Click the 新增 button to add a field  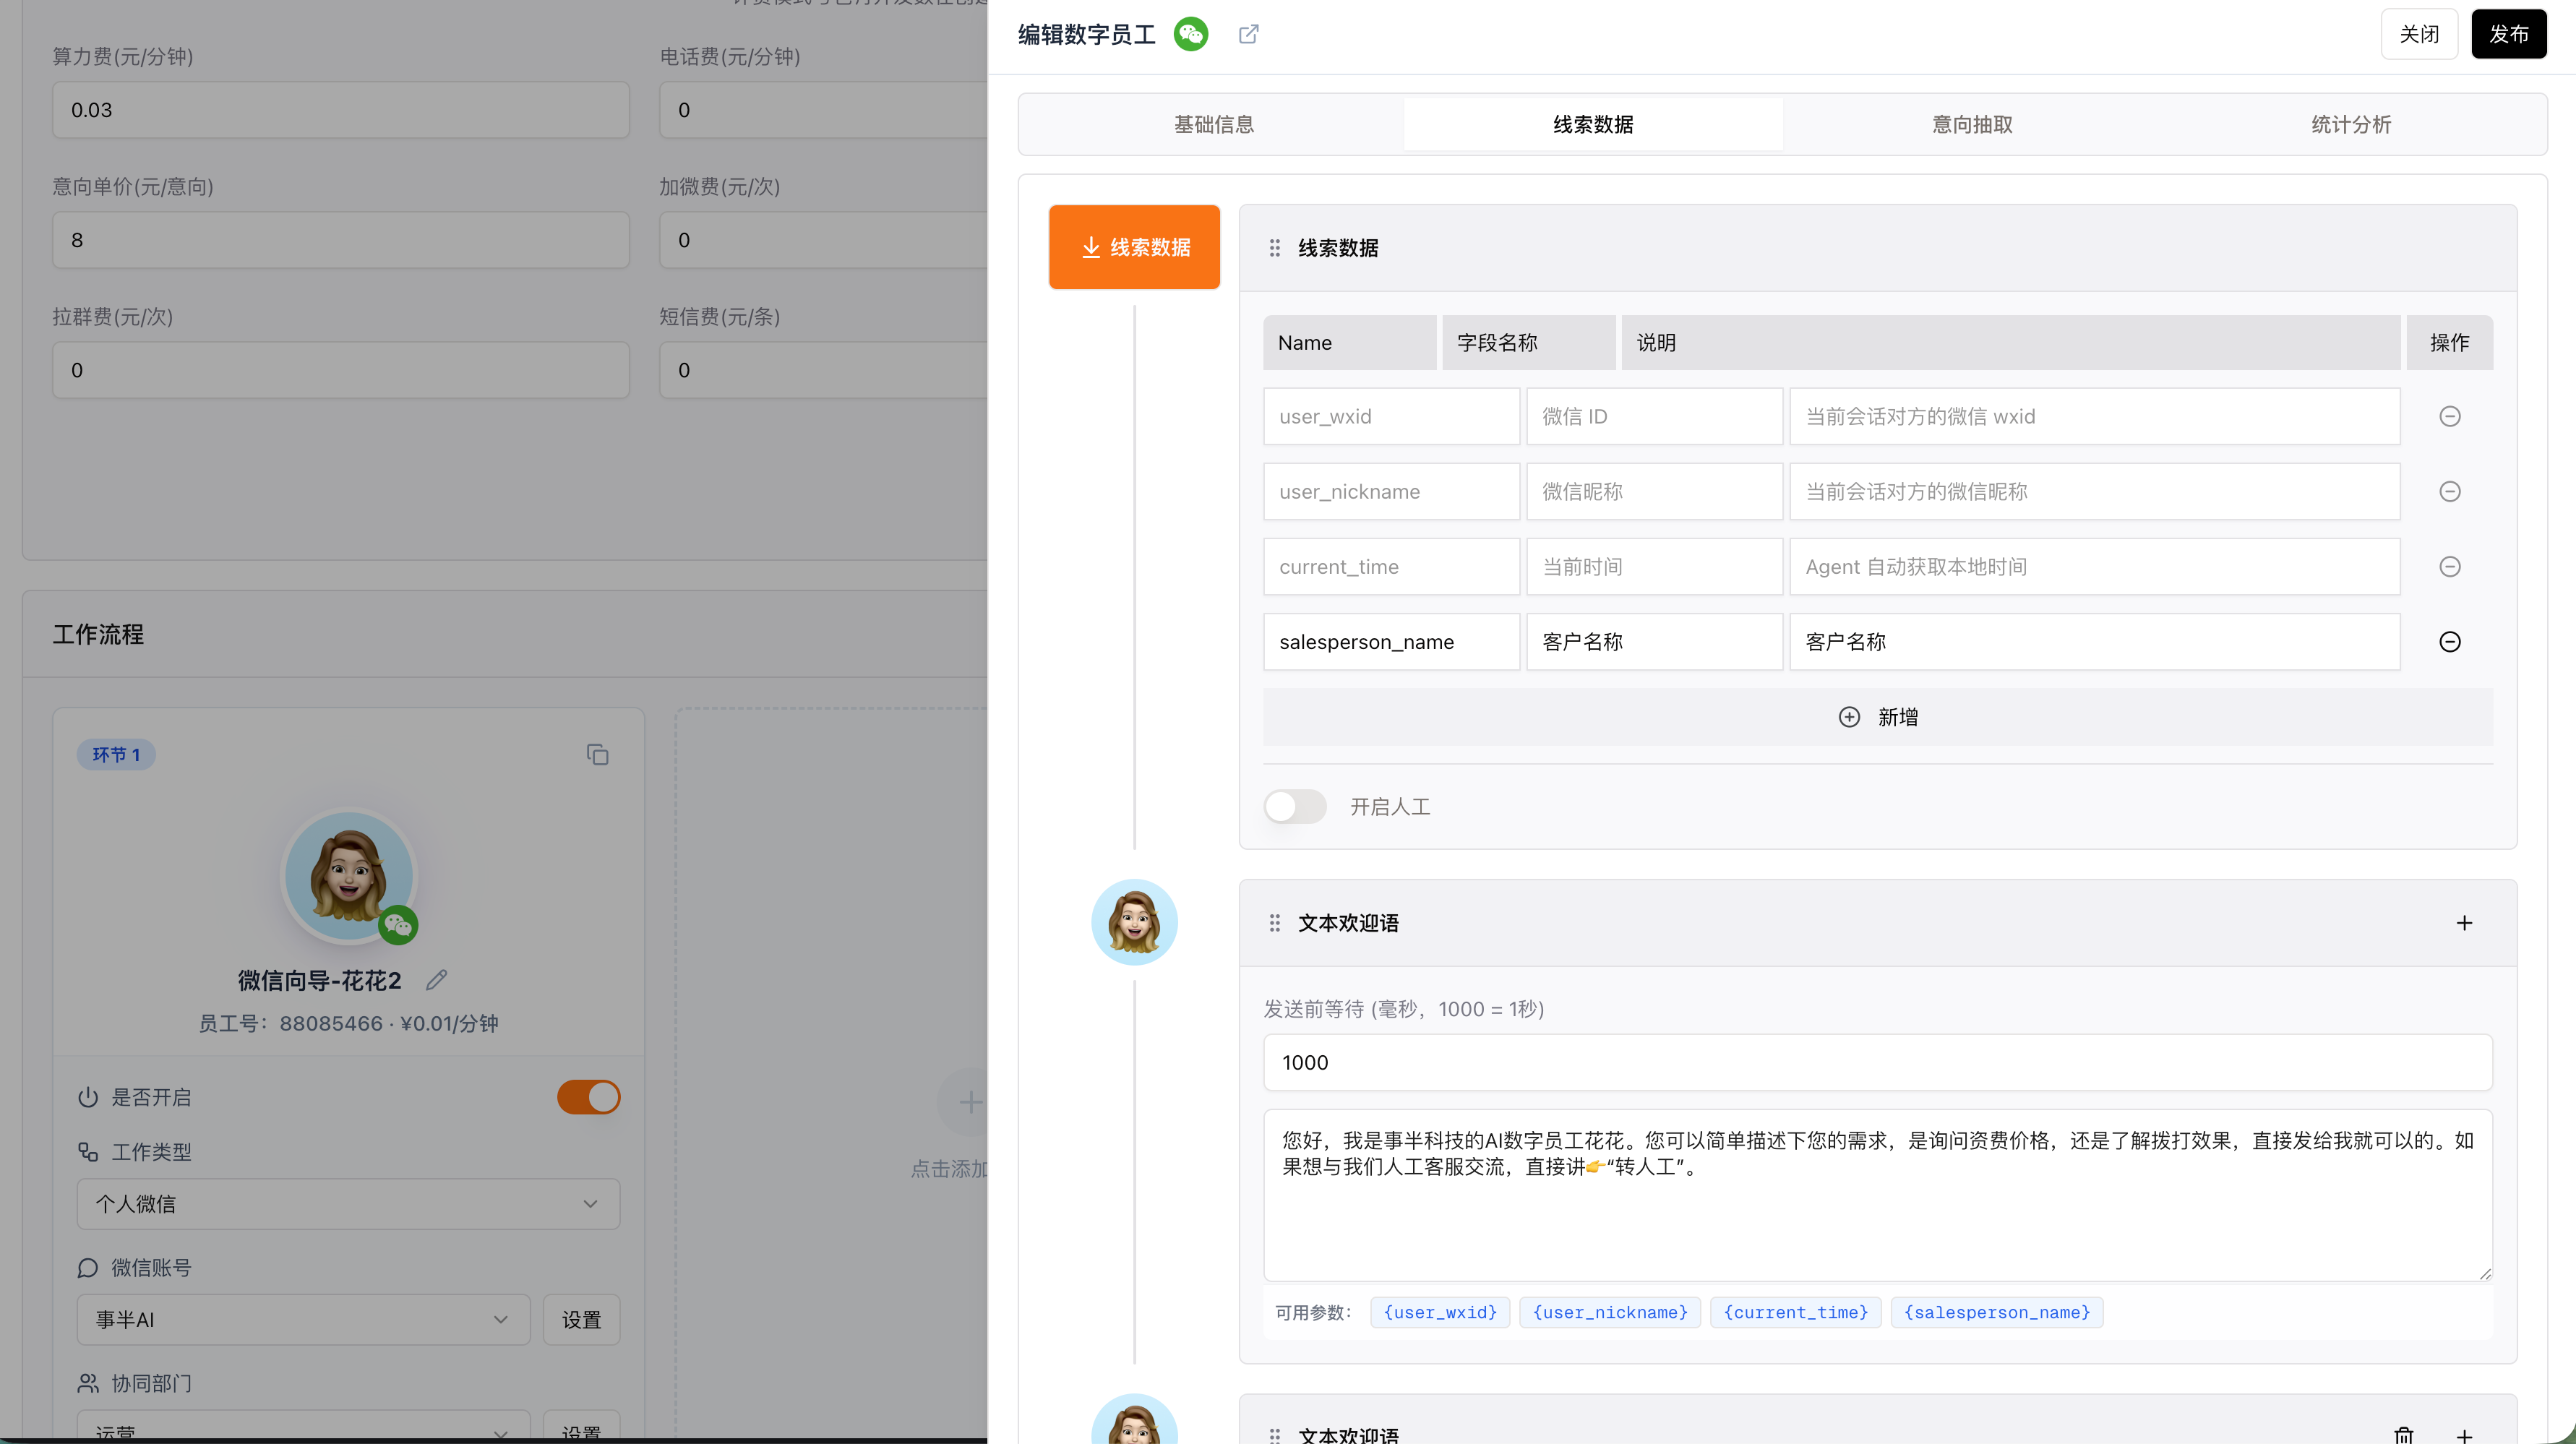coord(1878,717)
